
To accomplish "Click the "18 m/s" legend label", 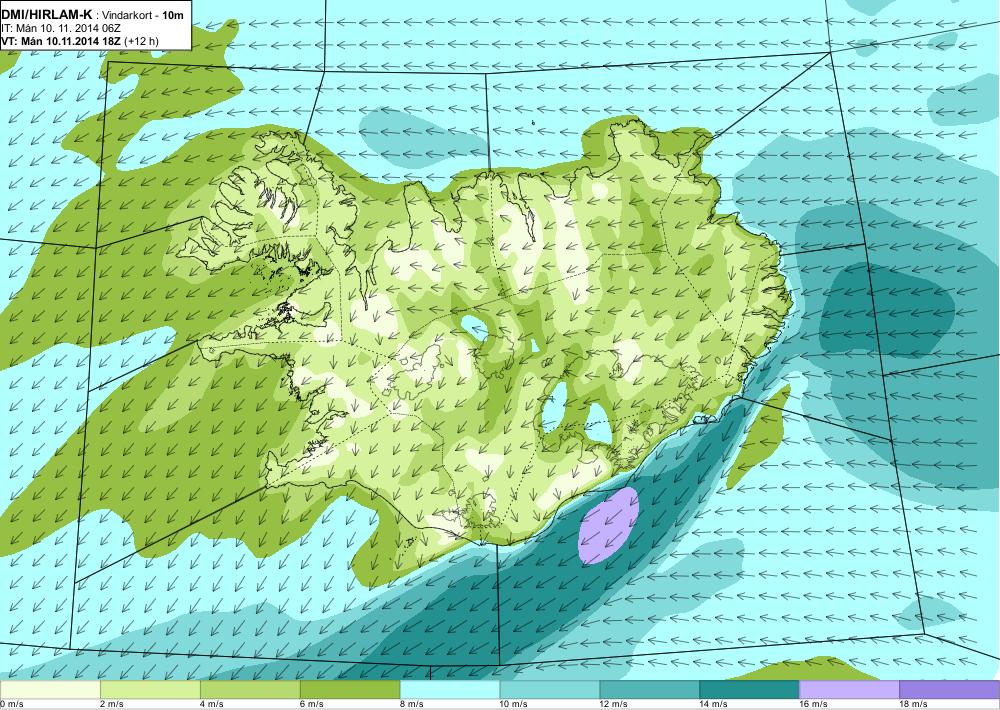I will coord(913,704).
